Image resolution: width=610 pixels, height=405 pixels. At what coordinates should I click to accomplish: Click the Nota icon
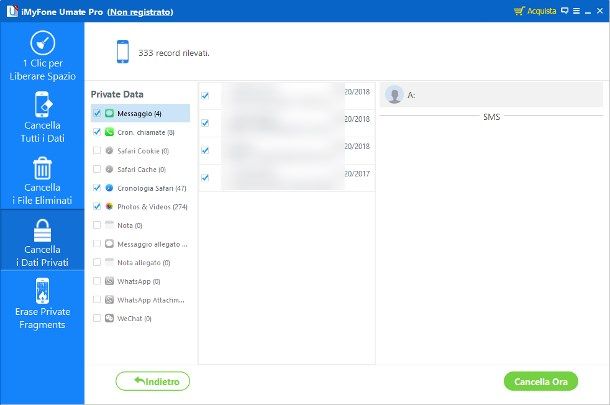pos(109,225)
